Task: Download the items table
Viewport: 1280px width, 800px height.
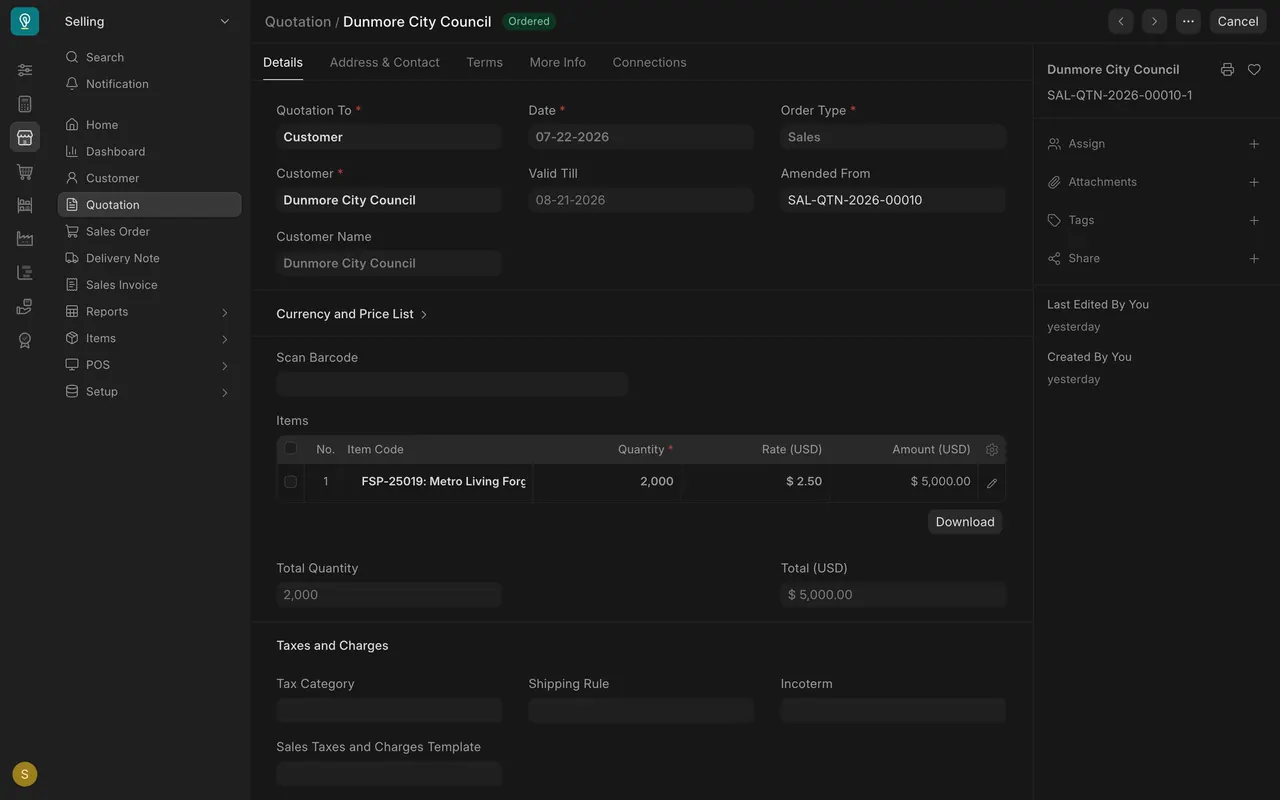Action: (x=965, y=522)
